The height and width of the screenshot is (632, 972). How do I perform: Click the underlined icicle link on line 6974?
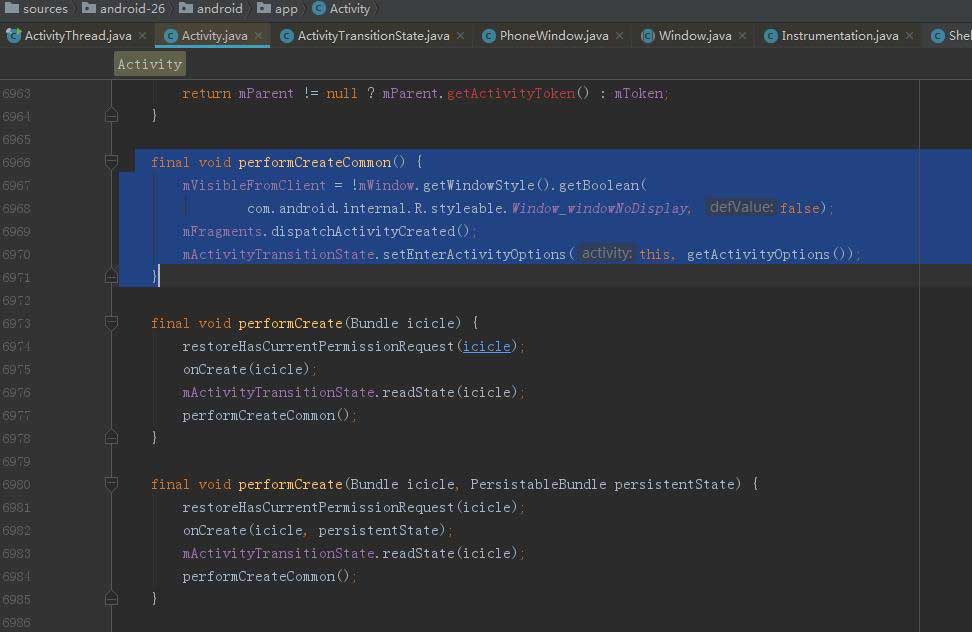pyautogui.click(x=487, y=346)
